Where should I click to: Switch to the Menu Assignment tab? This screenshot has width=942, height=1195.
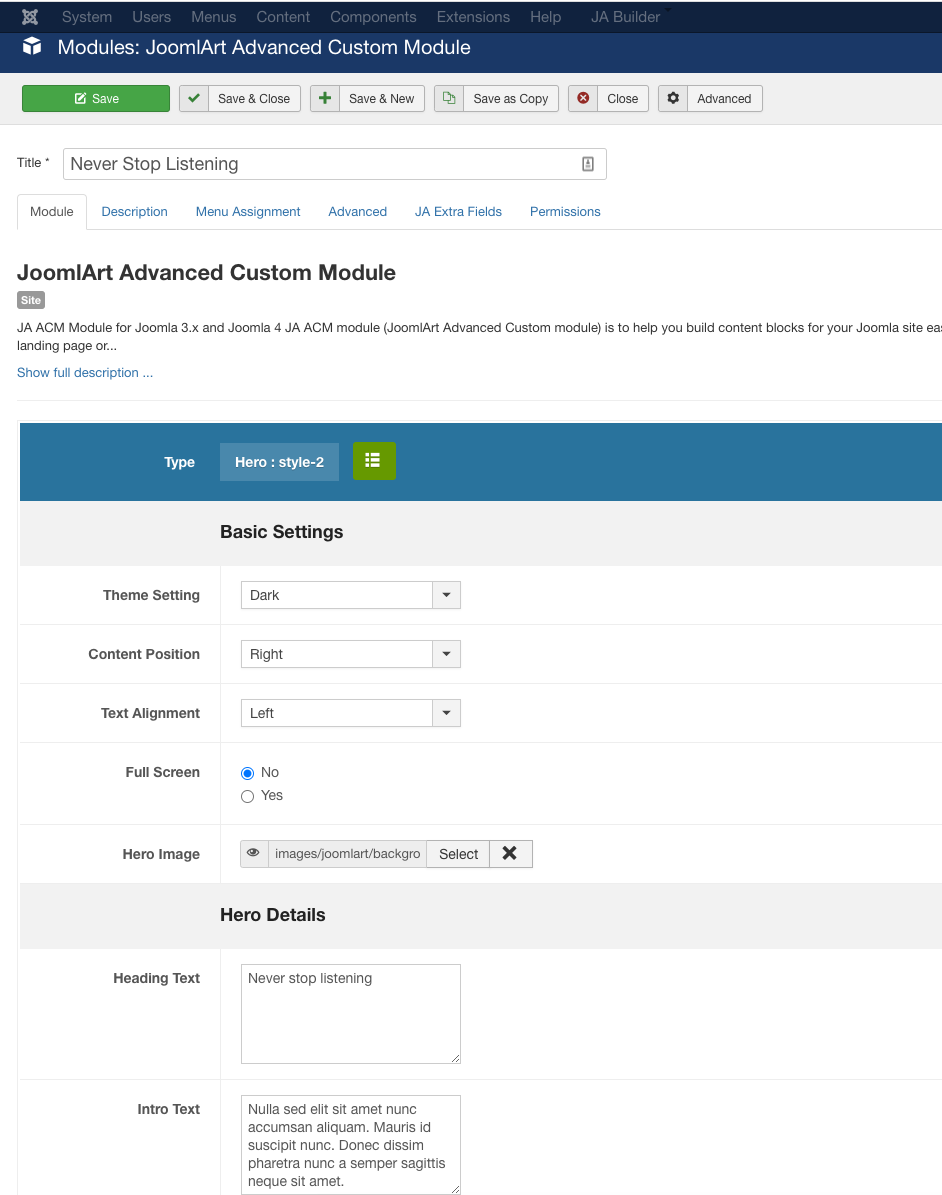tap(248, 212)
